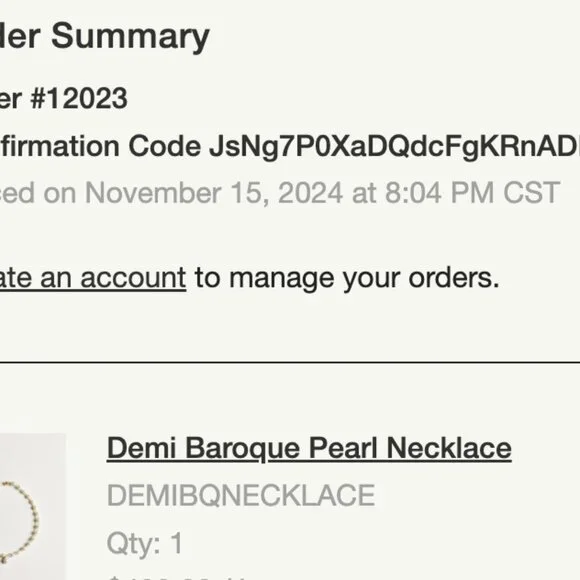Open the Demi Baroque Pearl Necklace product link
This screenshot has width=580, height=580.
pos(309,448)
